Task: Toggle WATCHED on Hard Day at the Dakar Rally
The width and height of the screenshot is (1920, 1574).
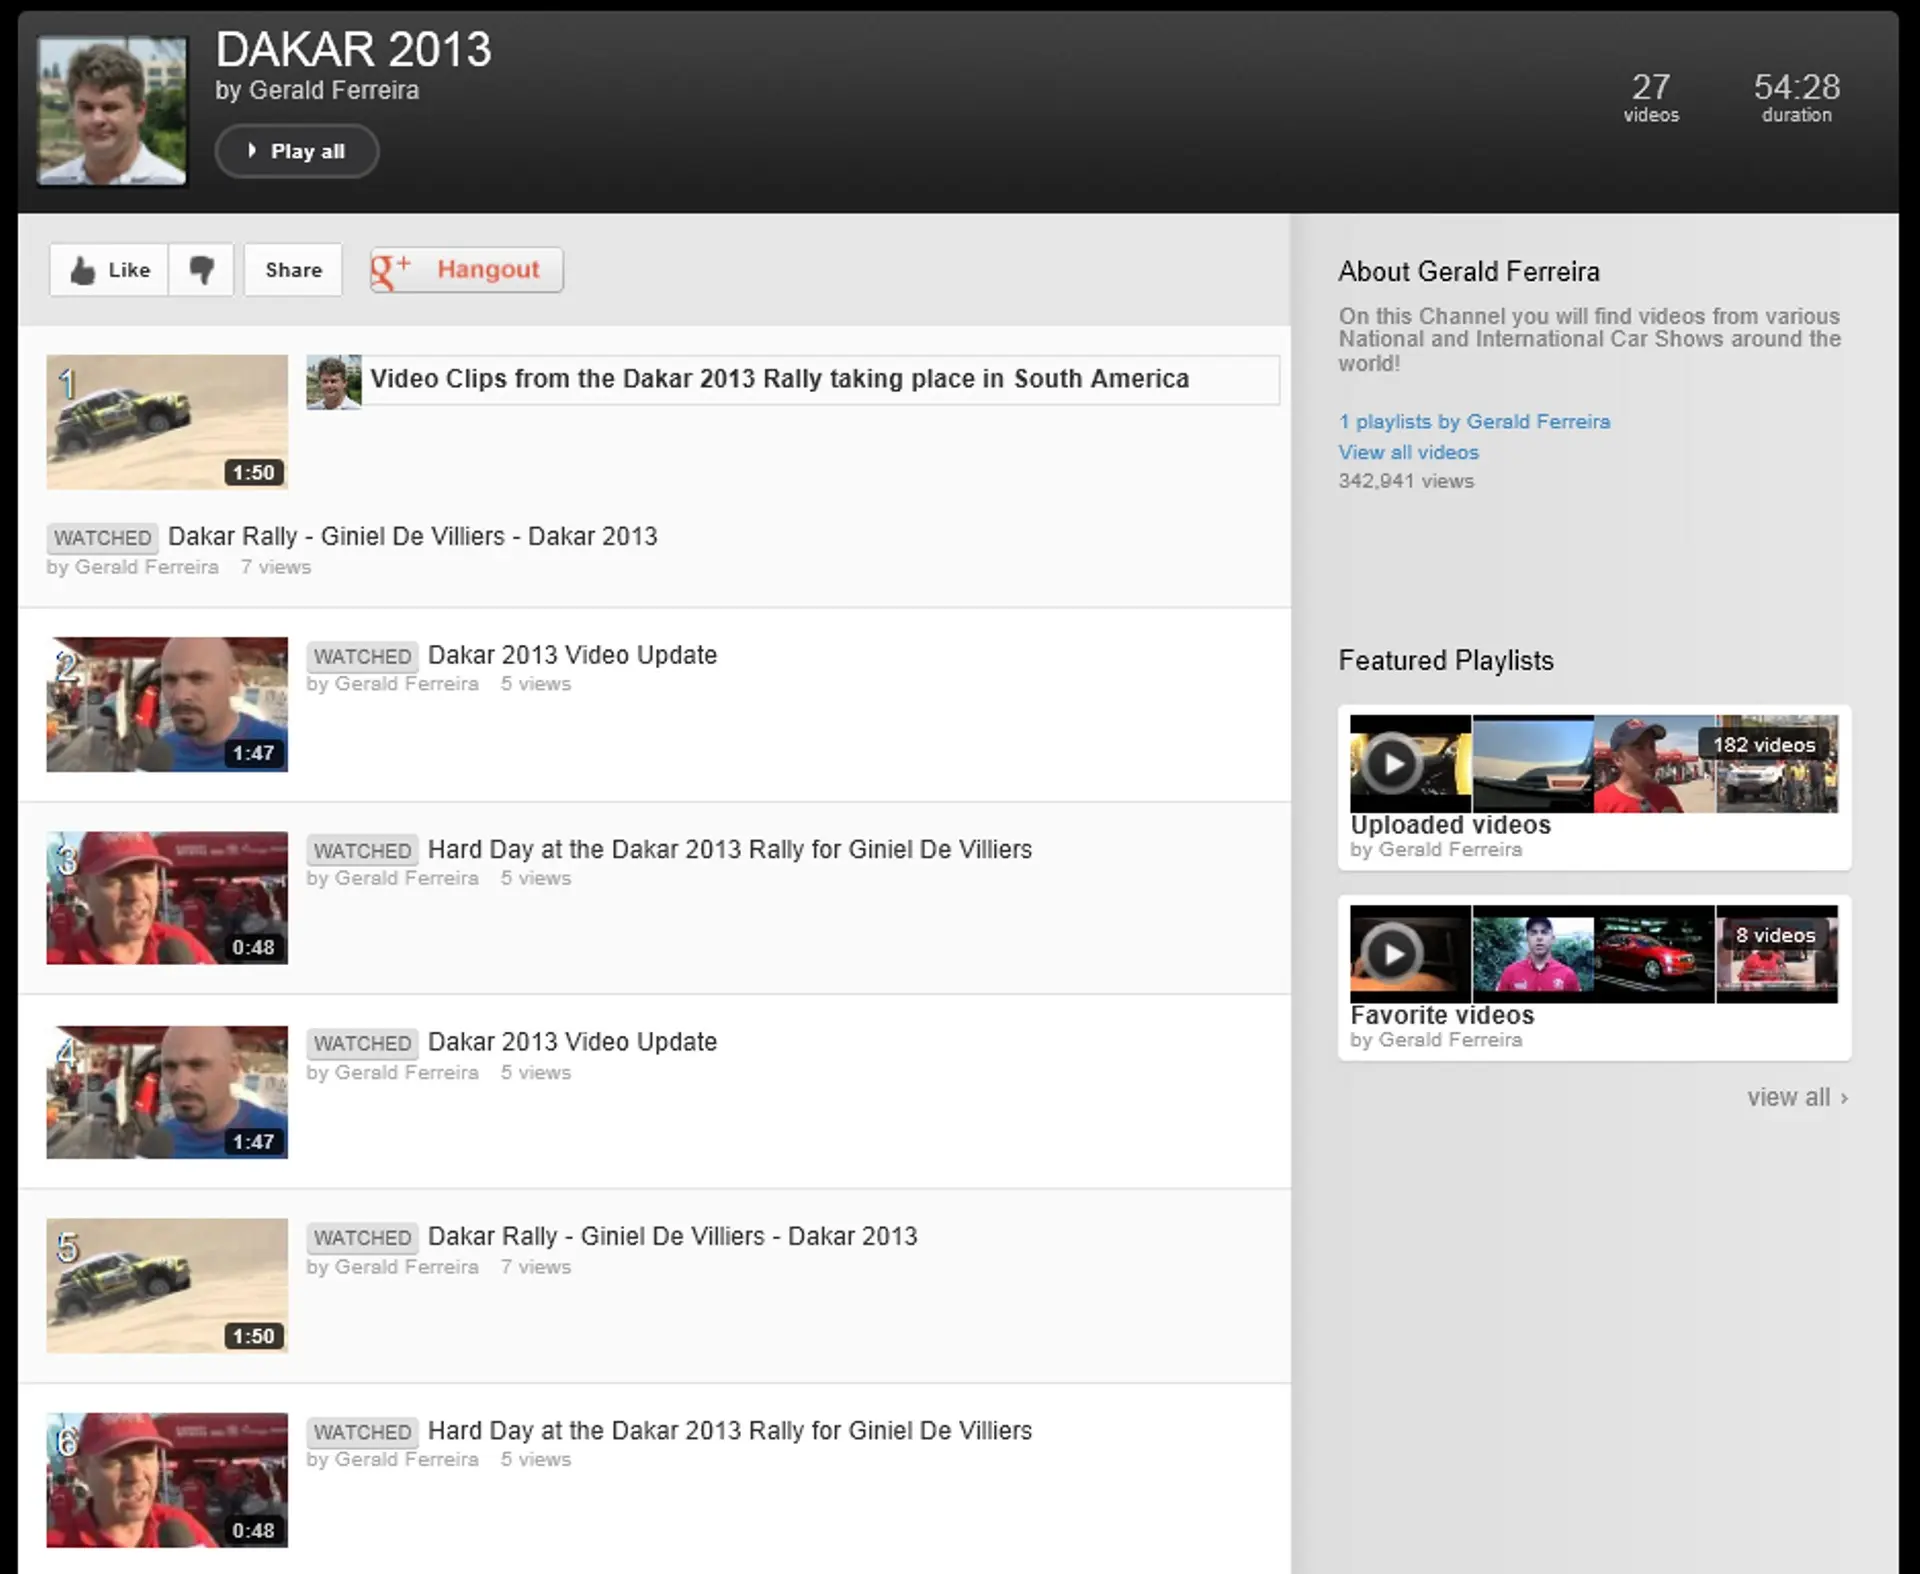Action: click(x=361, y=849)
